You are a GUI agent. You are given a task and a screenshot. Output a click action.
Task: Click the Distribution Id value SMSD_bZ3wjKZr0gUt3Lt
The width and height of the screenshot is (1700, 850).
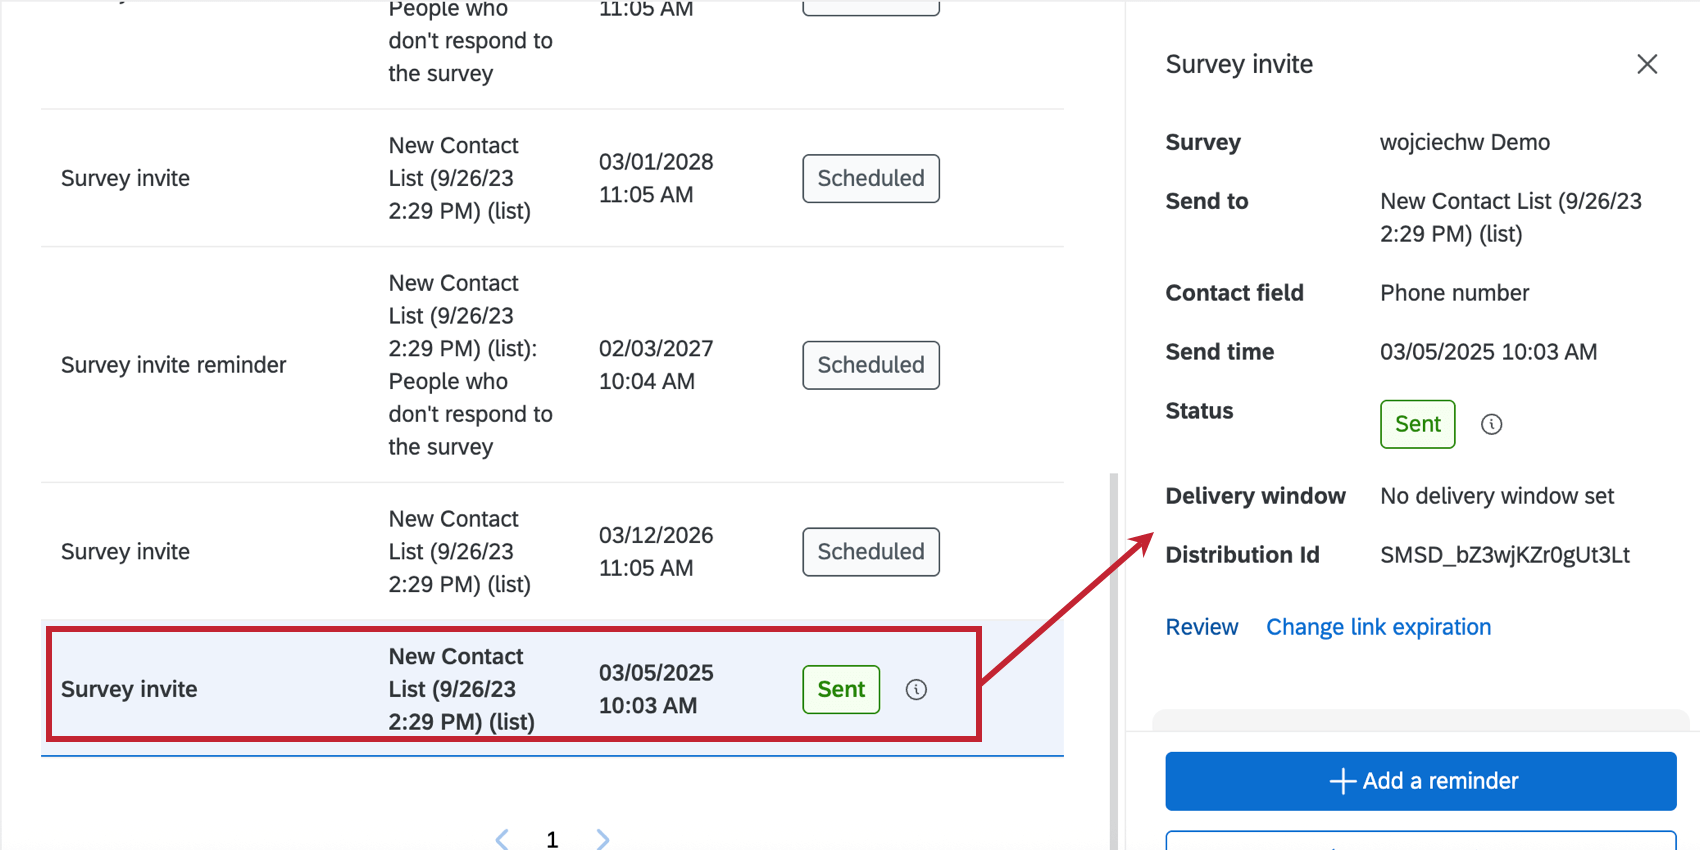pyautogui.click(x=1504, y=555)
